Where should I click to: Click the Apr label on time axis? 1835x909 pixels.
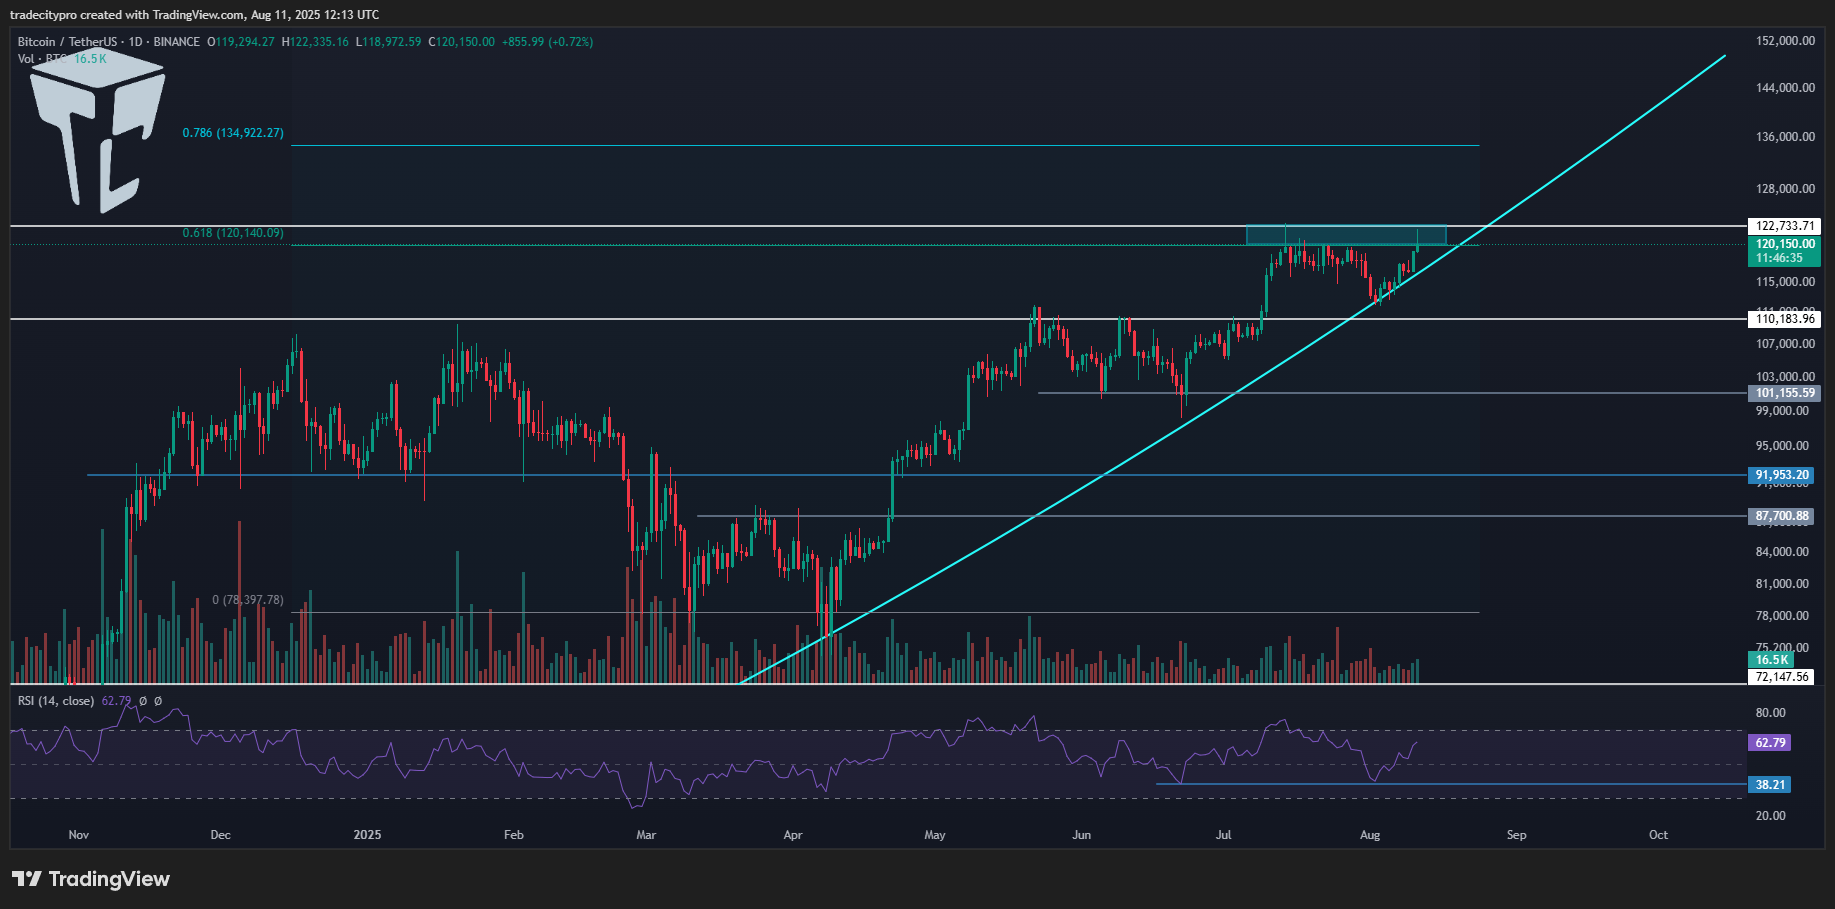click(793, 835)
